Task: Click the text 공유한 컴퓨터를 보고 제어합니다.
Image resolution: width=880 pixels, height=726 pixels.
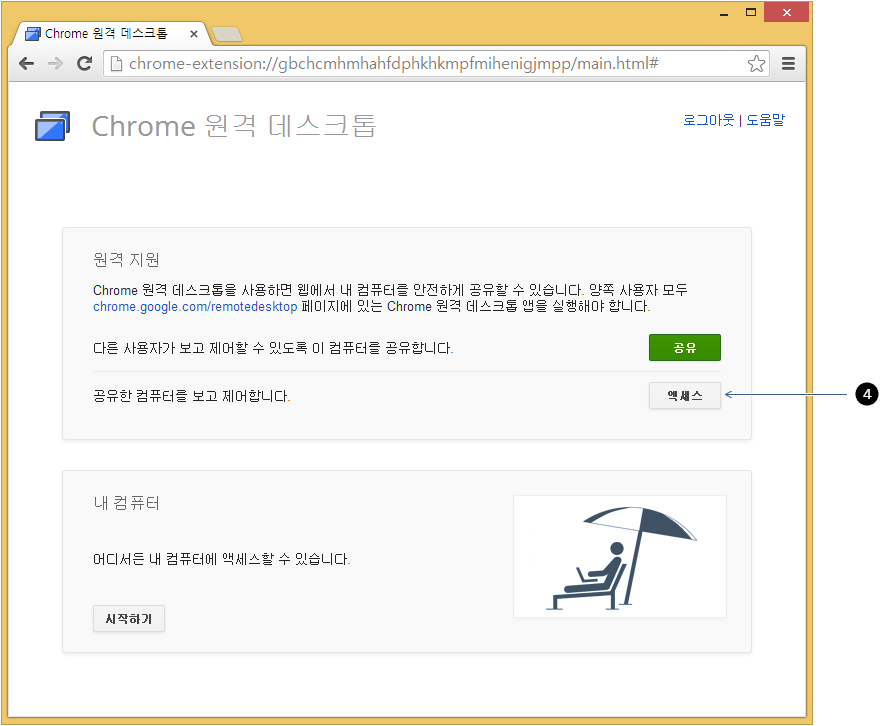Action: (x=191, y=396)
